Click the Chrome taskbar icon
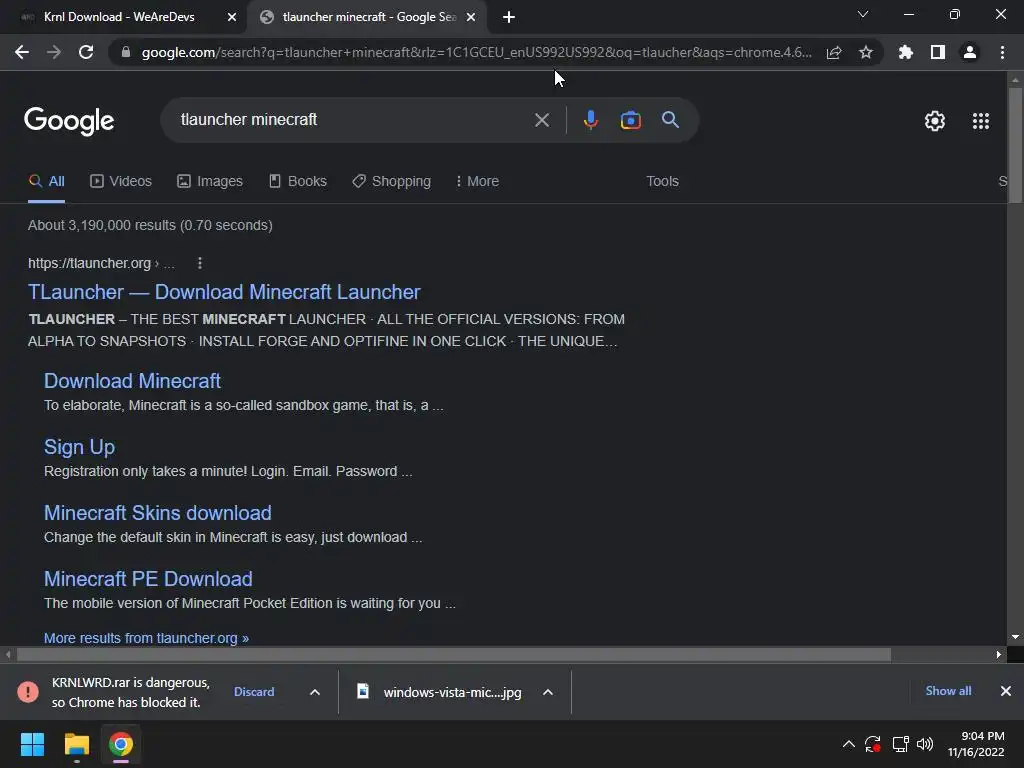Viewport: 1024px width, 768px height. [121, 744]
